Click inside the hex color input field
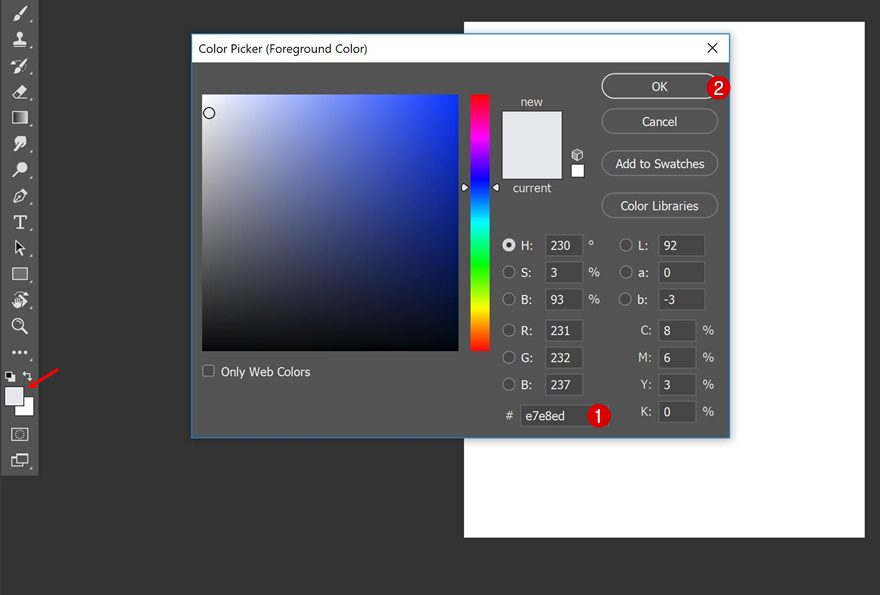 point(546,416)
